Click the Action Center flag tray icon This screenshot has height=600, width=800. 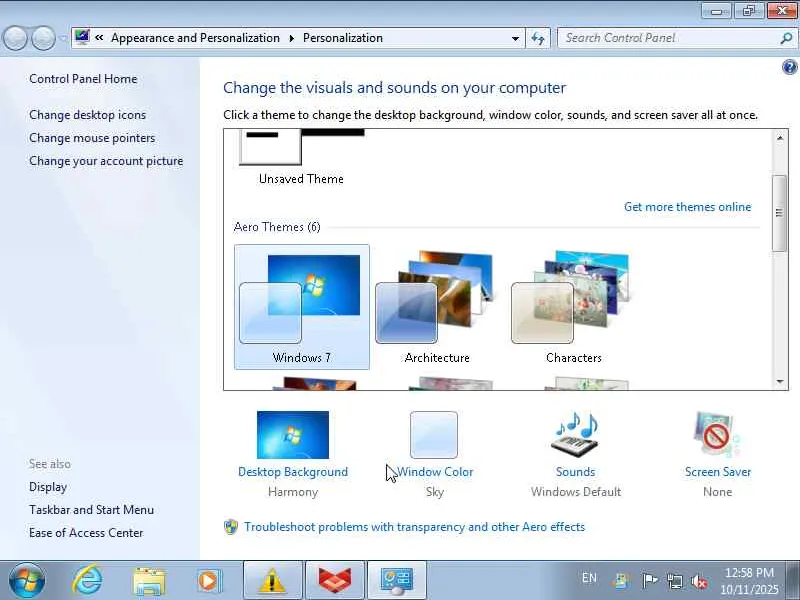pyautogui.click(x=649, y=581)
